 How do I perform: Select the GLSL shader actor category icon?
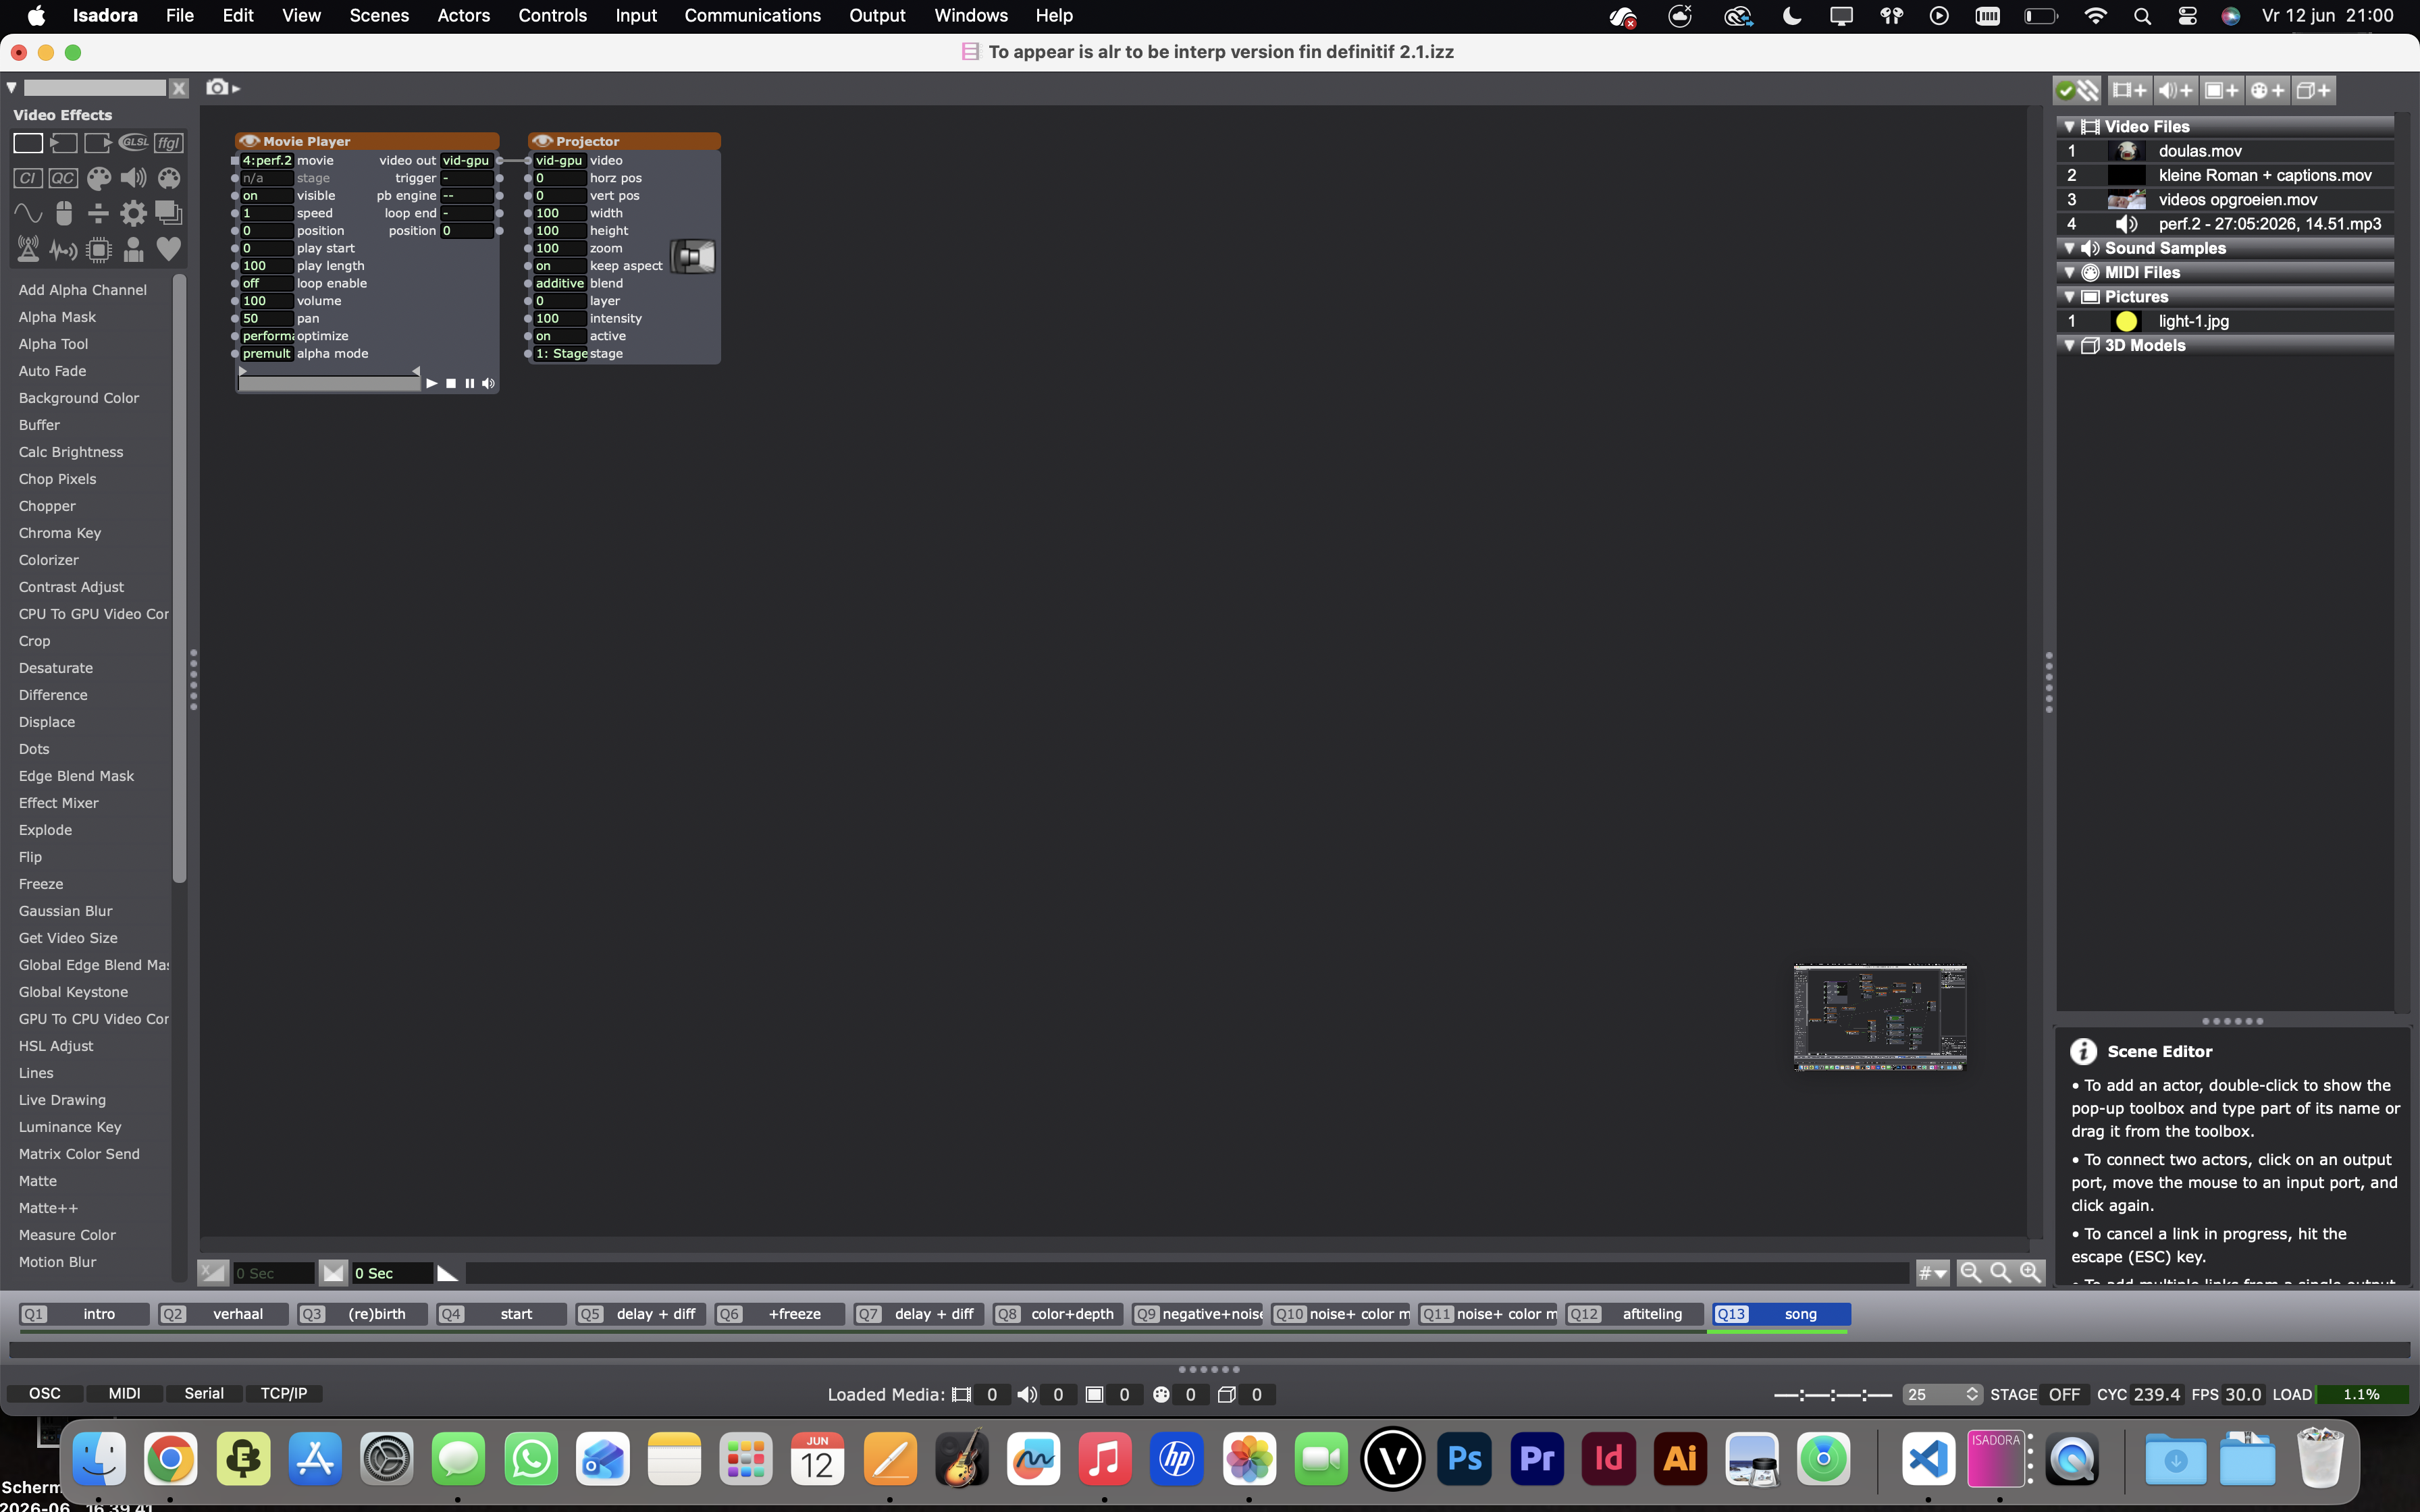point(133,143)
